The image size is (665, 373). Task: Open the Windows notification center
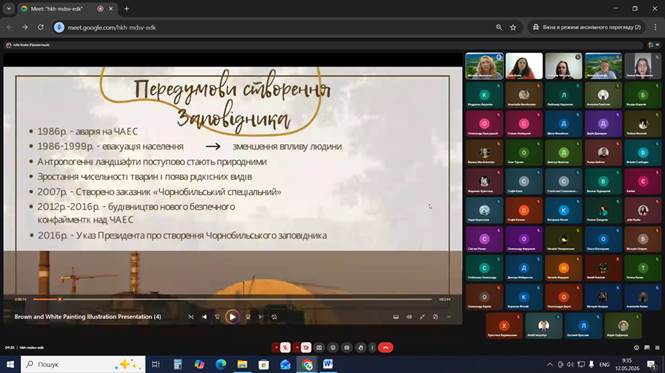click(x=651, y=365)
